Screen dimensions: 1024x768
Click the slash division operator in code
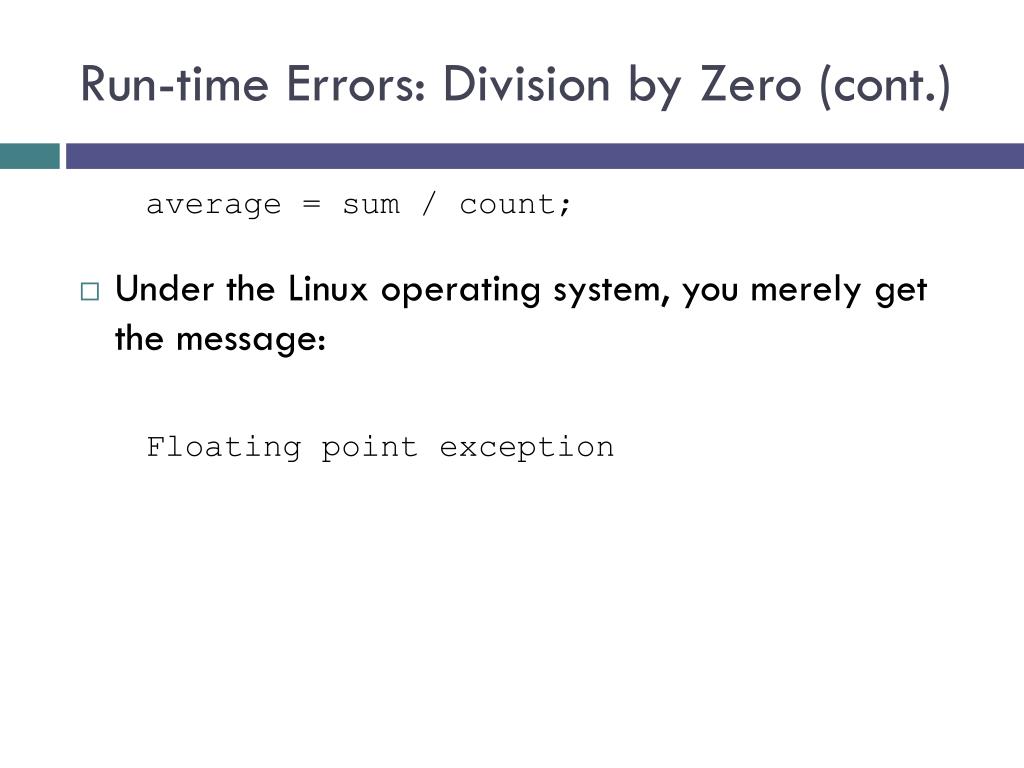(x=429, y=204)
